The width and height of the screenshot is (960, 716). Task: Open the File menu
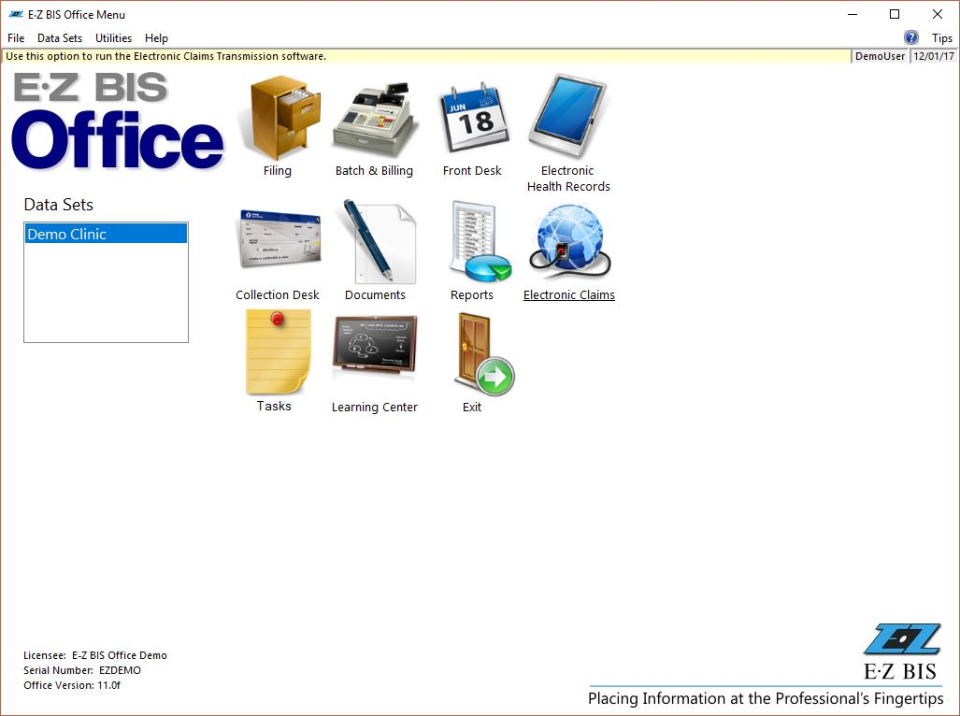15,38
